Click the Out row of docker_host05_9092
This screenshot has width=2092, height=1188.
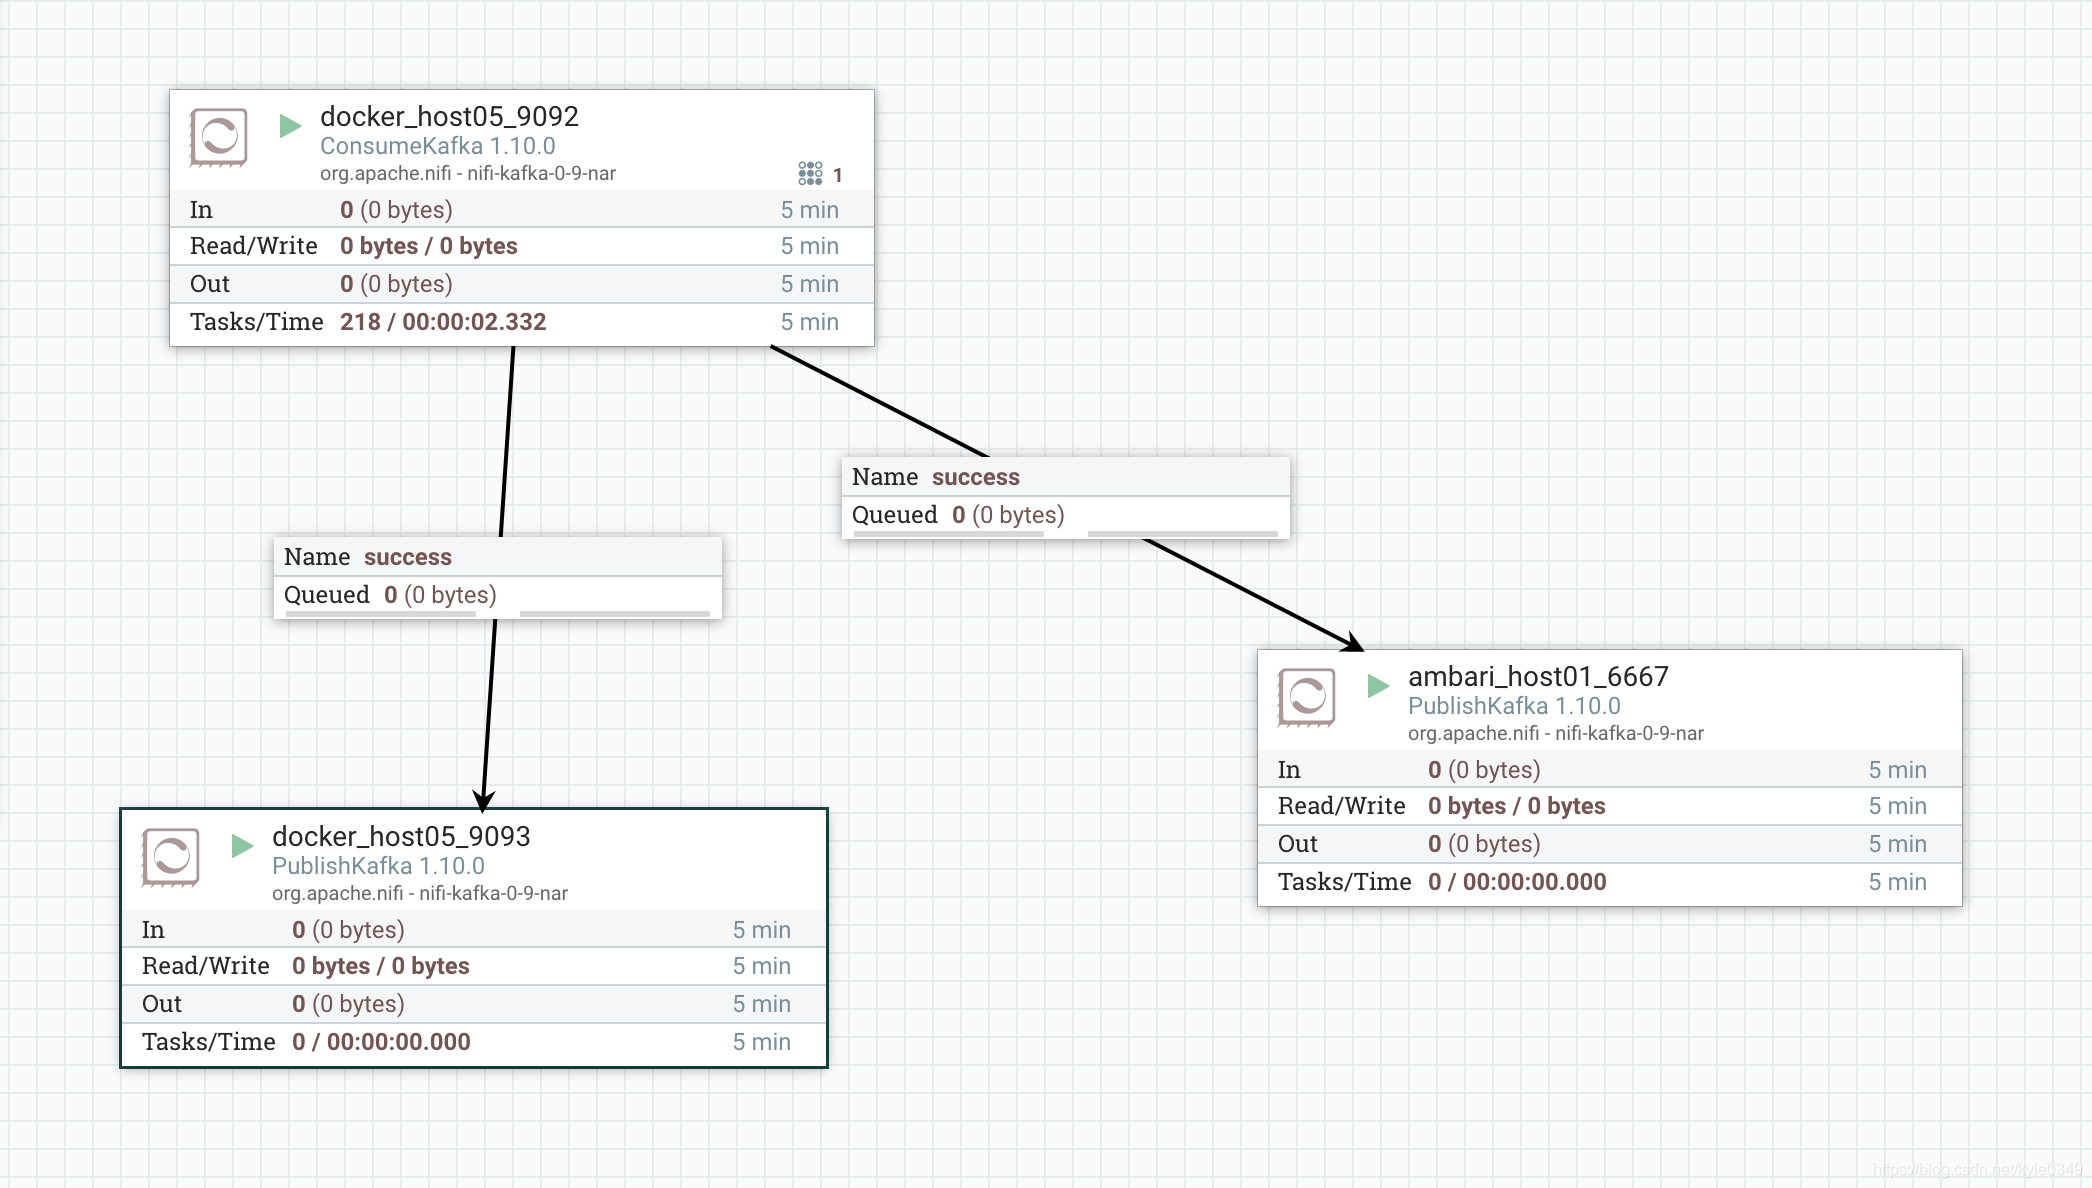point(522,284)
